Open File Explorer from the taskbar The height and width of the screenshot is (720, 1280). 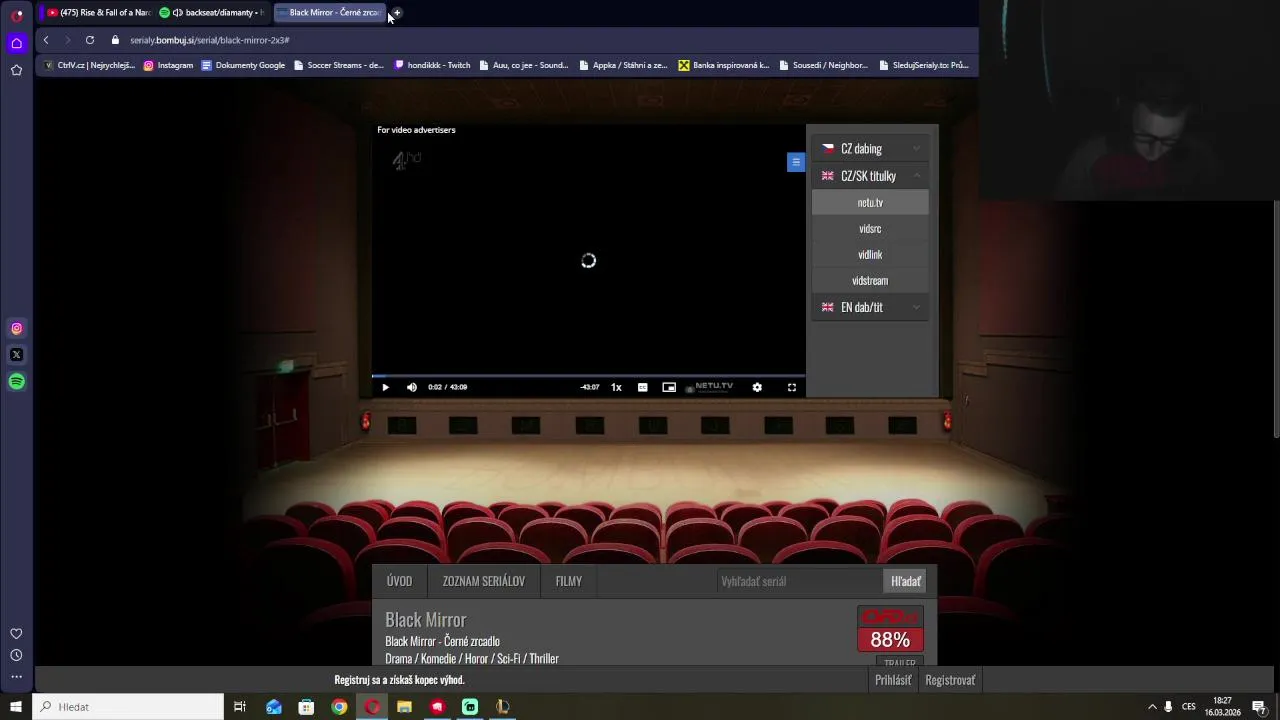[x=404, y=707]
